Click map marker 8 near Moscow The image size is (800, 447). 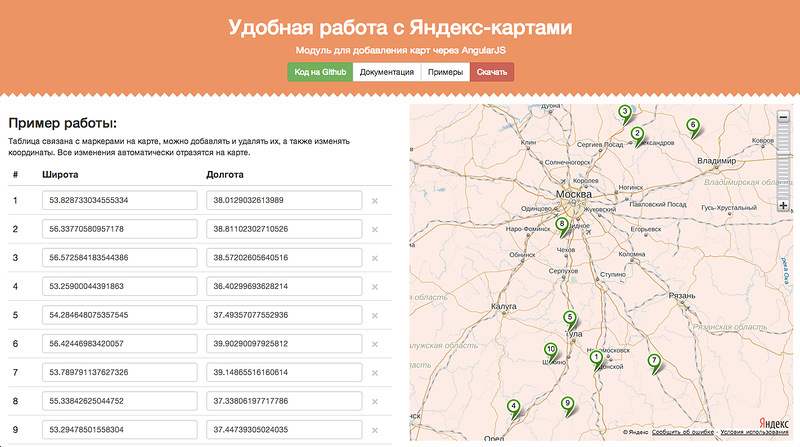tap(562, 227)
